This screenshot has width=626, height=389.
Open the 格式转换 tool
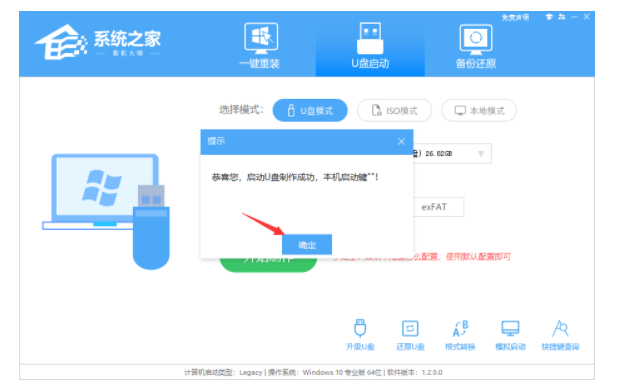460,335
